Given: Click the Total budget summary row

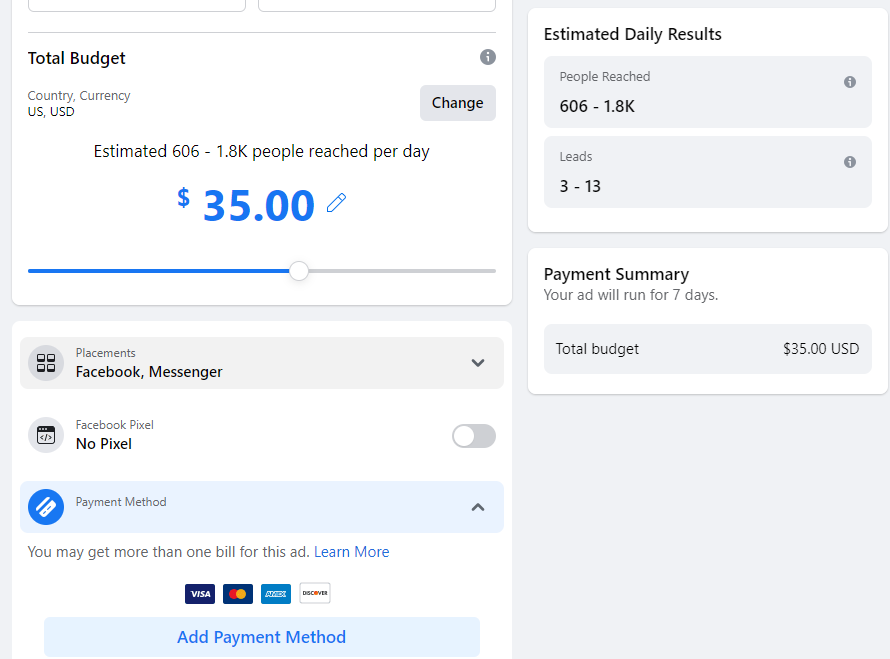Looking at the screenshot, I should pyautogui.click(x=707, y=349).
